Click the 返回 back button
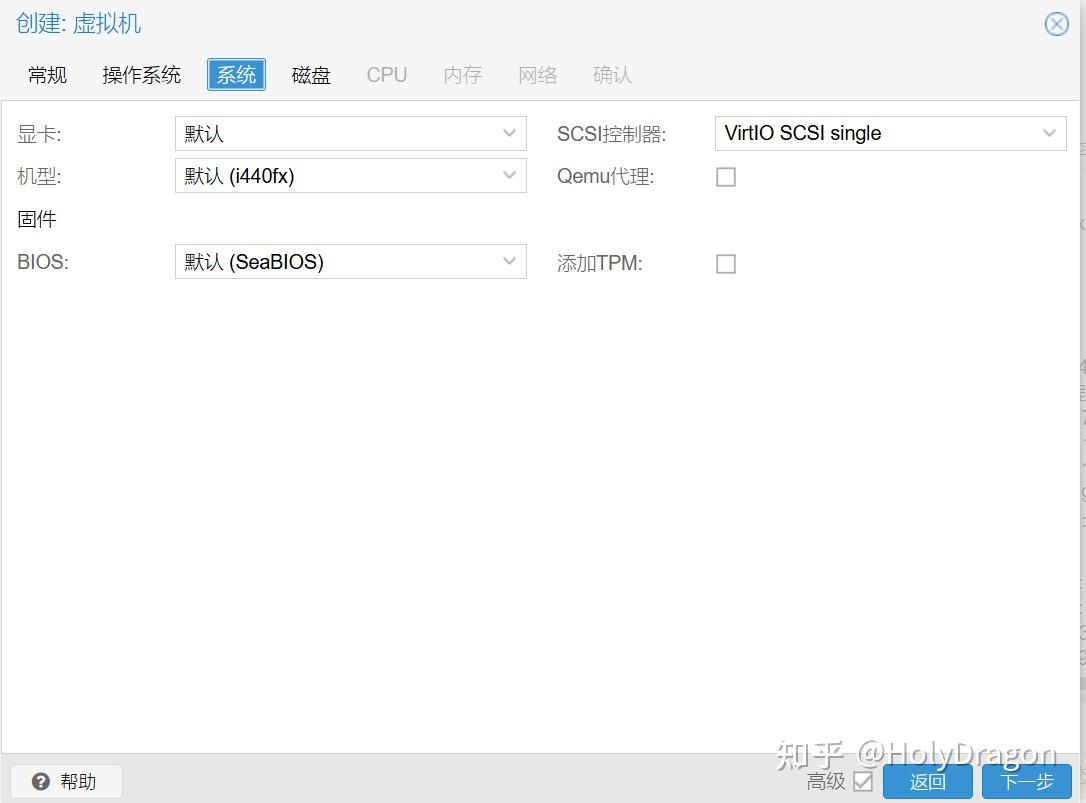 point(927,781)
